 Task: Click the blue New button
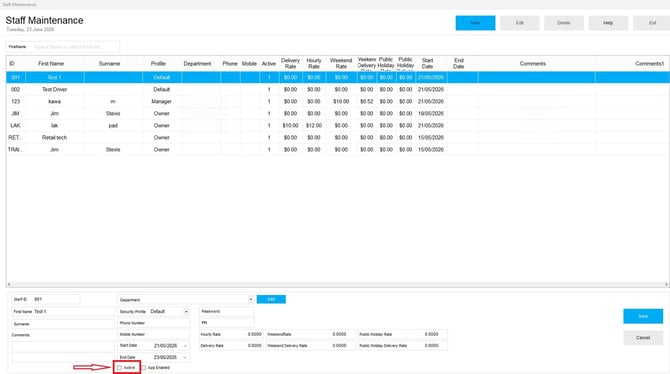tap(475, 23)
